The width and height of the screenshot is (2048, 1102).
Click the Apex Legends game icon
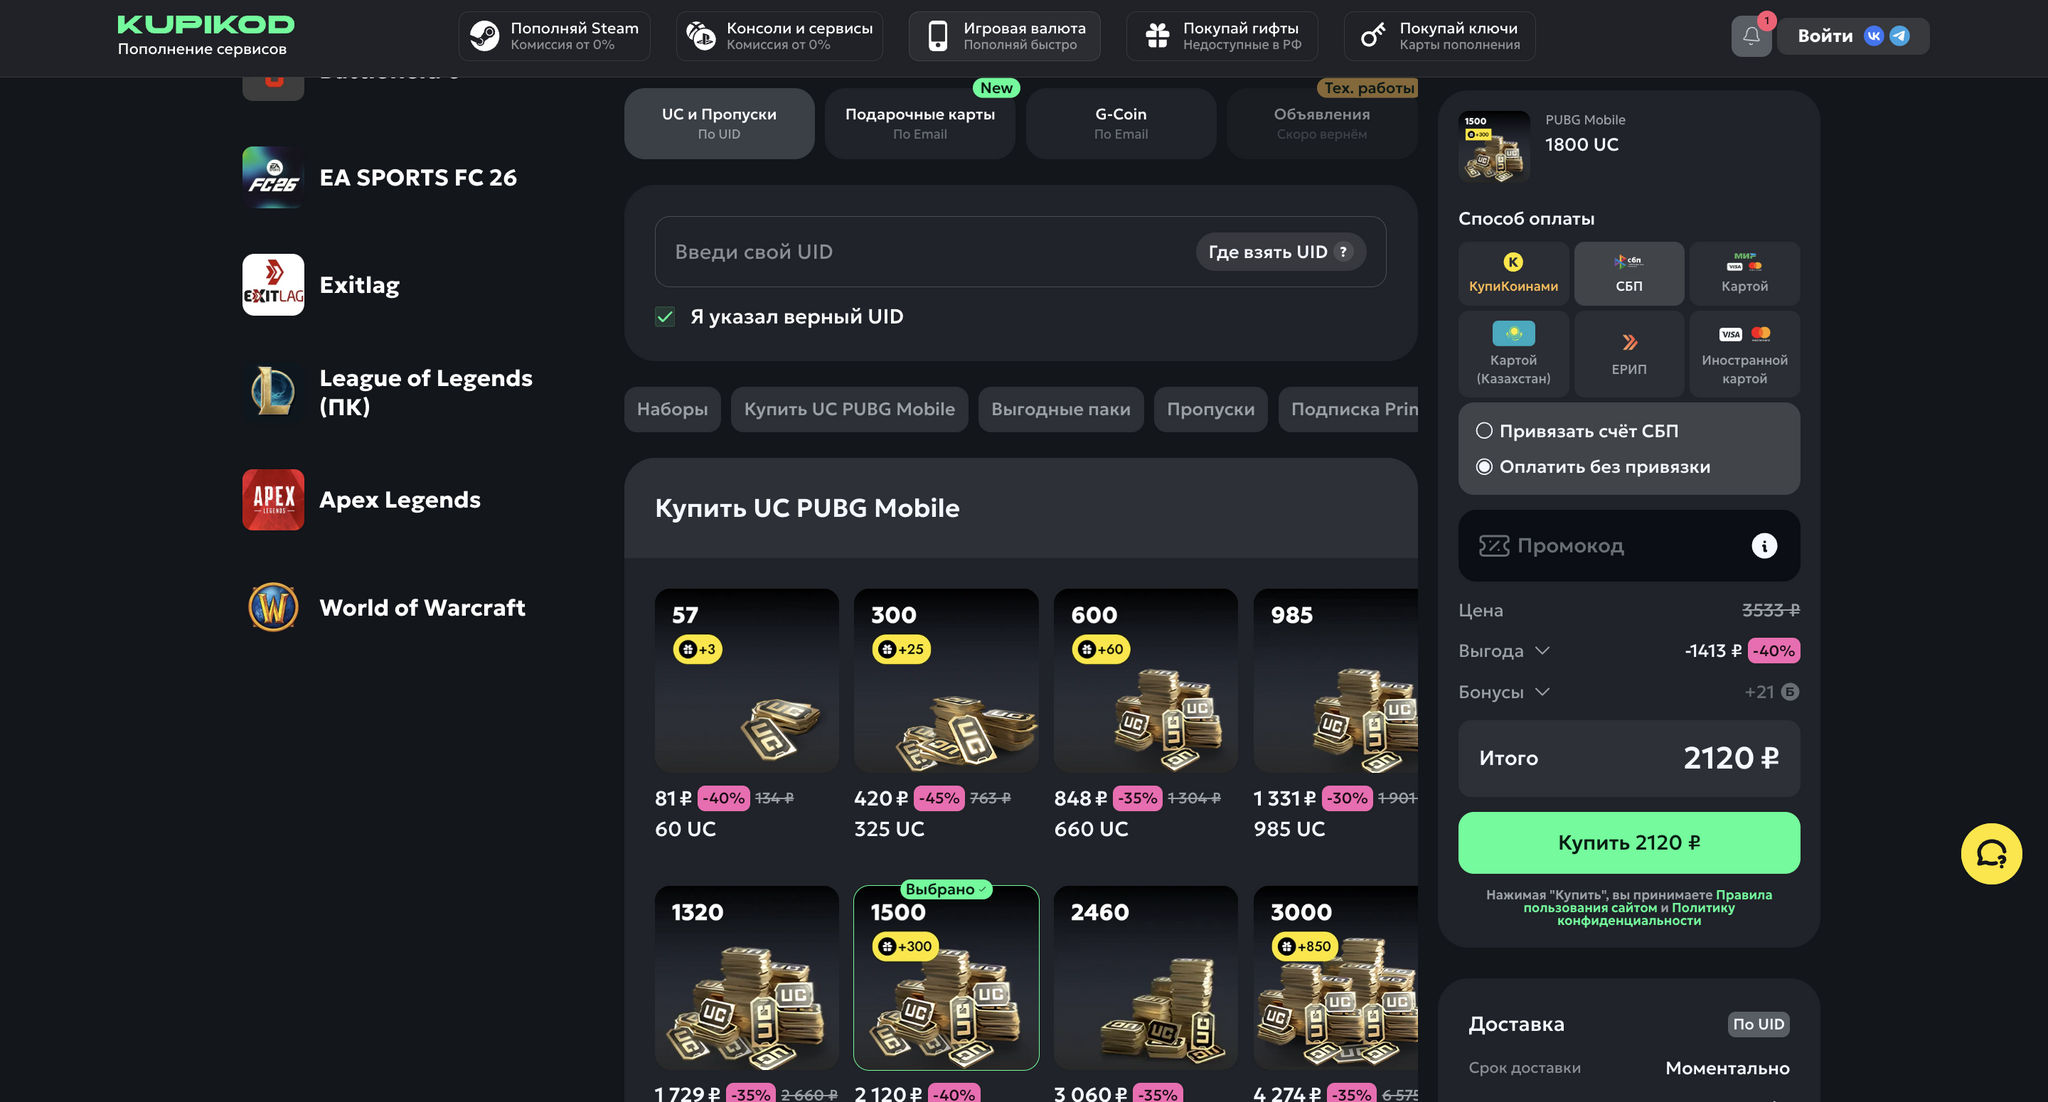(x=273, y=499)
